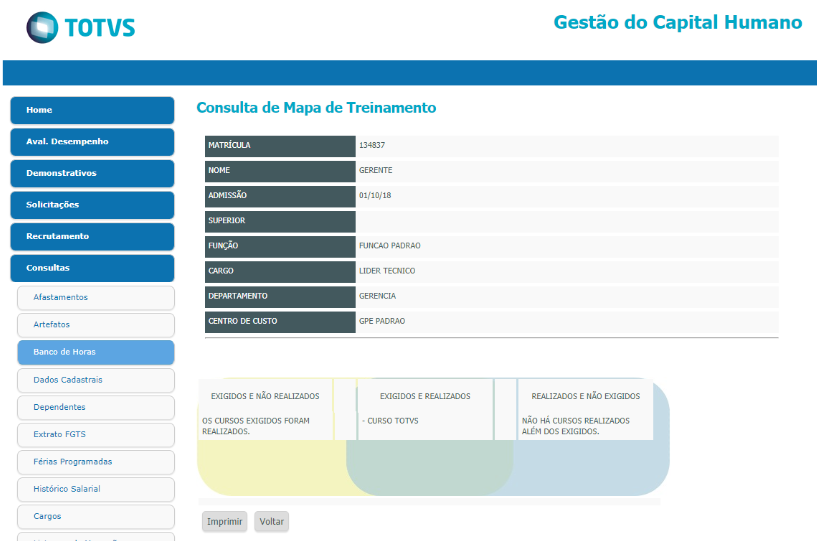Click the Voltar button

(271, 522)
